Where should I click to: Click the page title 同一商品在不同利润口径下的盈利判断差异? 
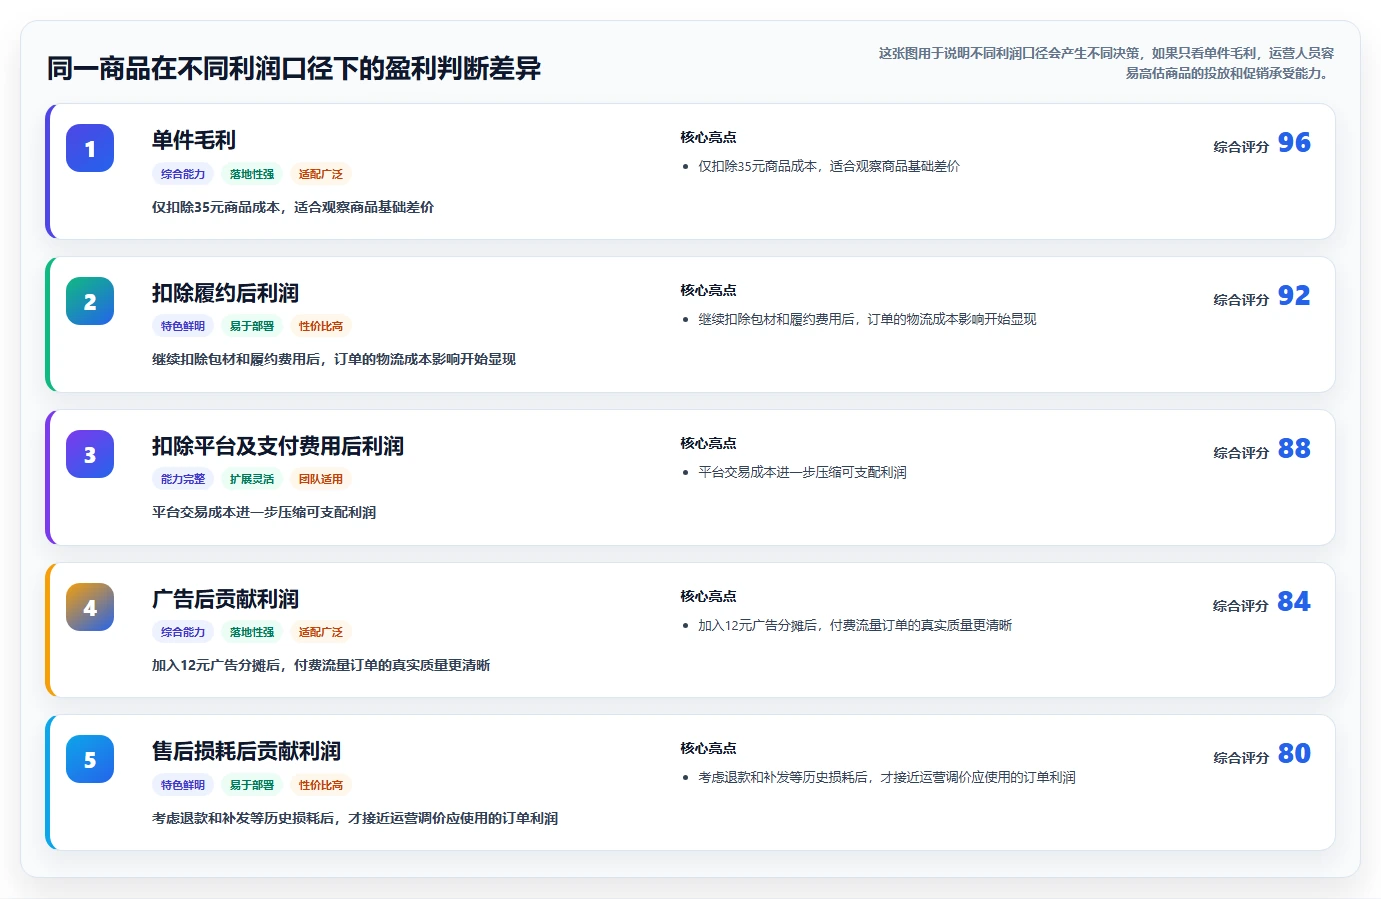point(294,69)
